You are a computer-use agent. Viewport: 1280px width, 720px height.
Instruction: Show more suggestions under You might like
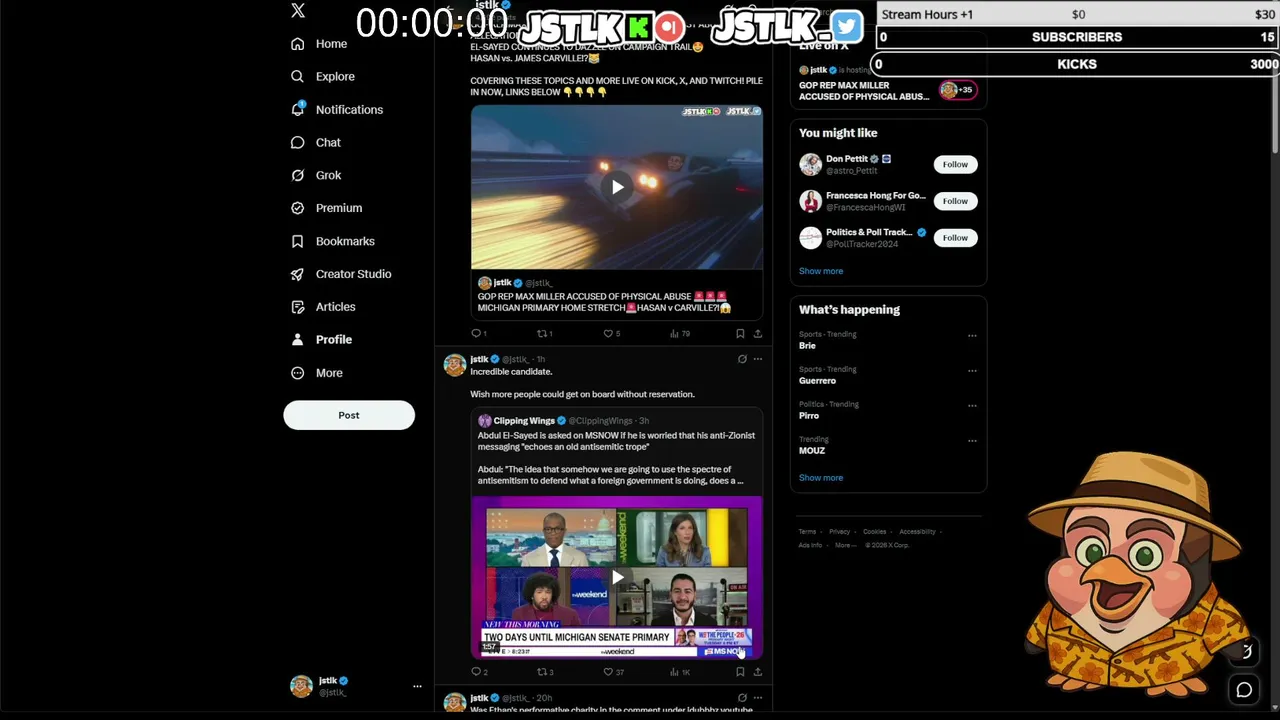821,271
